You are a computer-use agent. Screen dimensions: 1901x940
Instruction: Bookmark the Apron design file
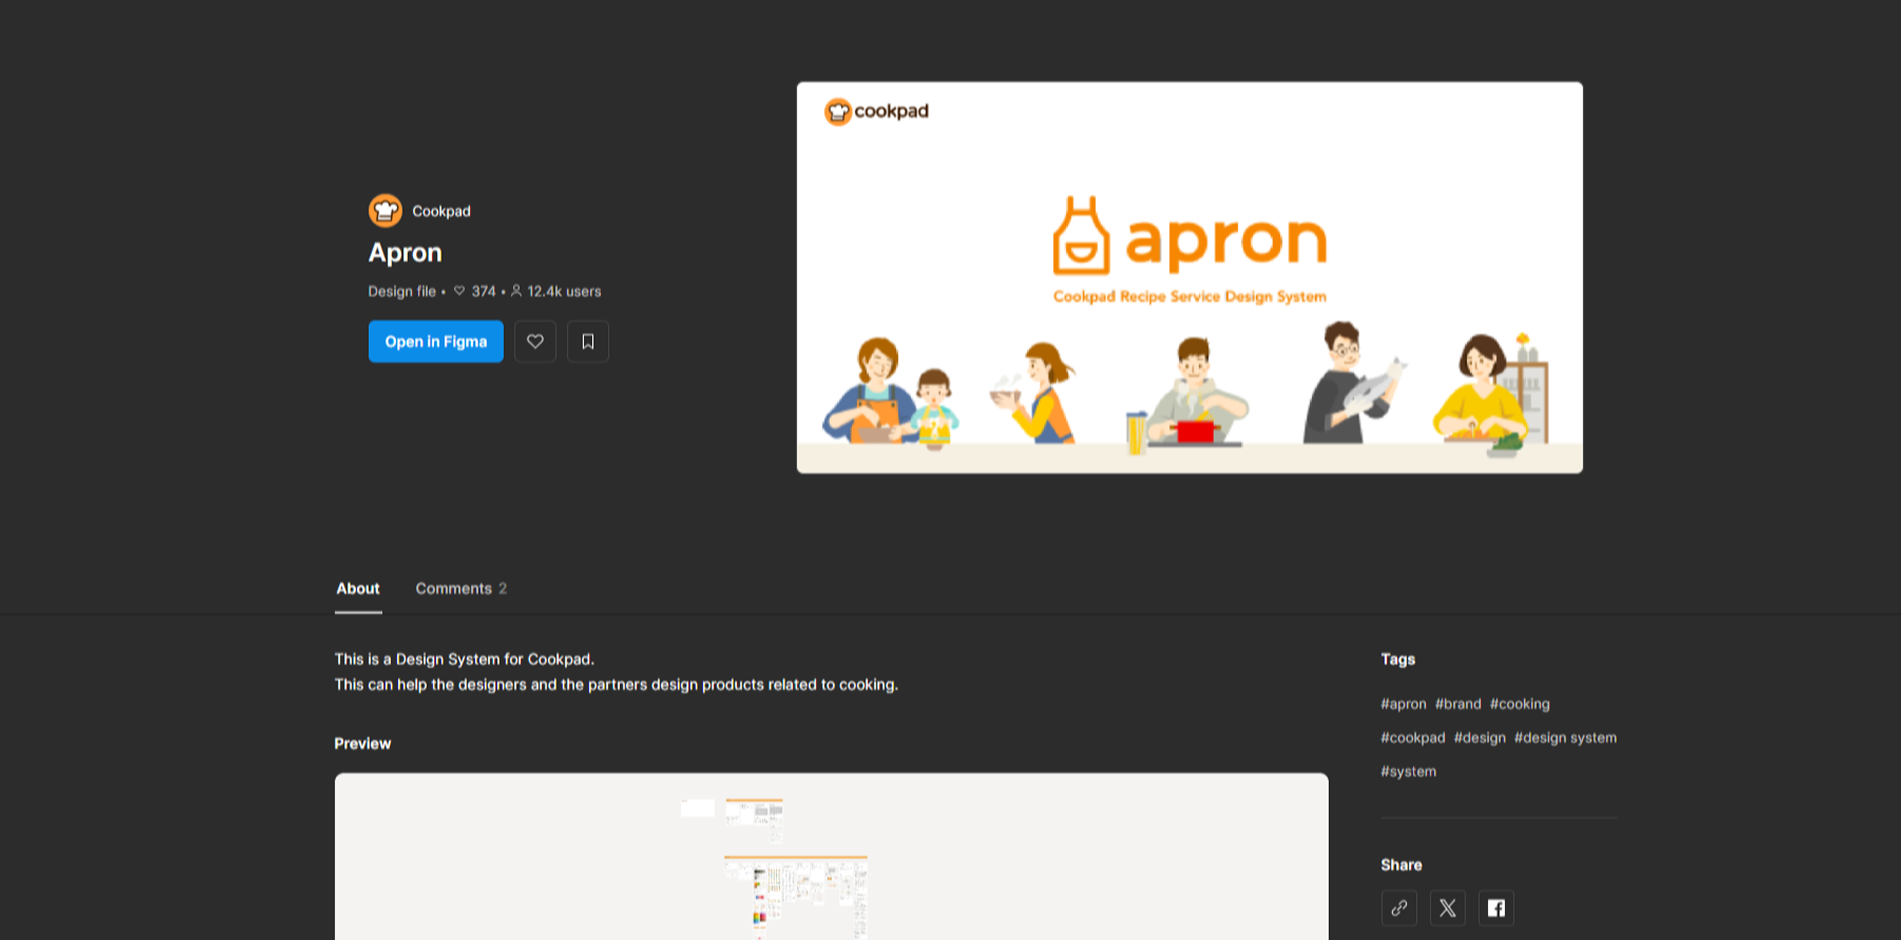point(588,342)
